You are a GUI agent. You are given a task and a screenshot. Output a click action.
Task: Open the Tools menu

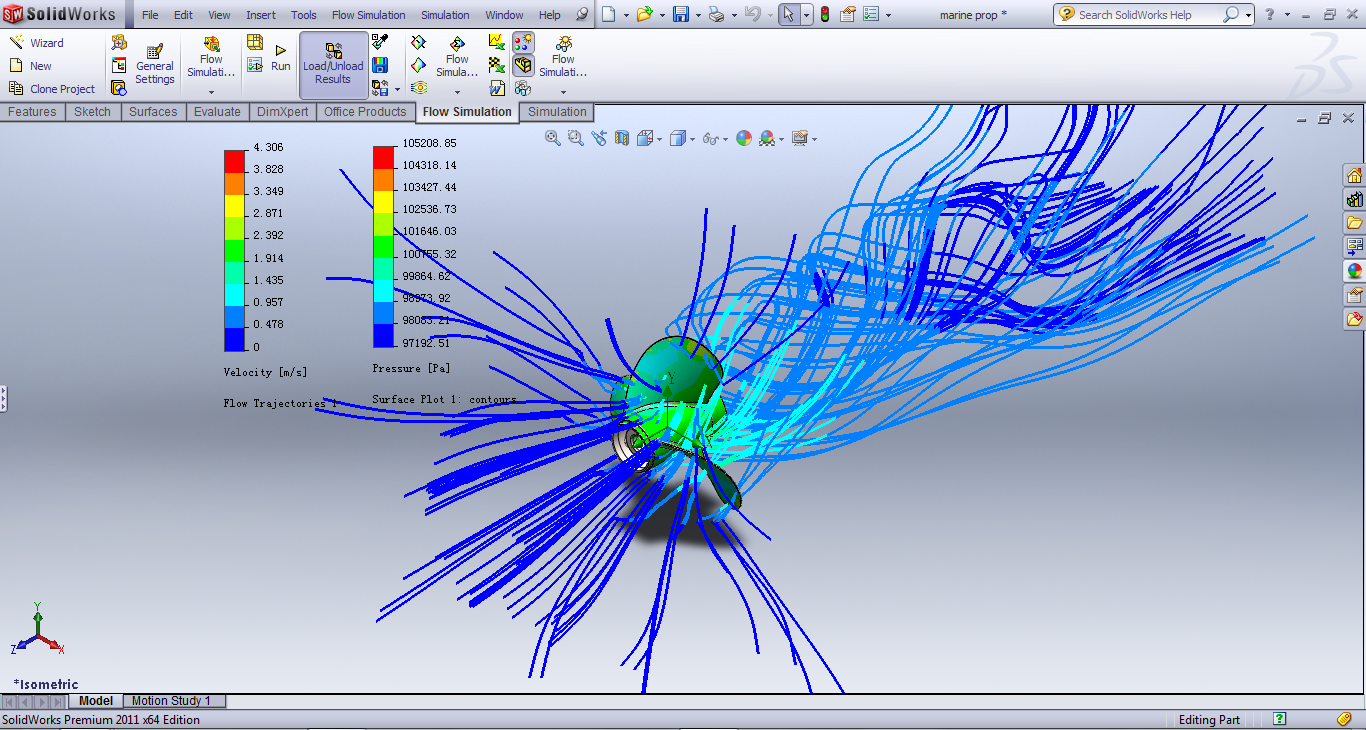point(304,15)
